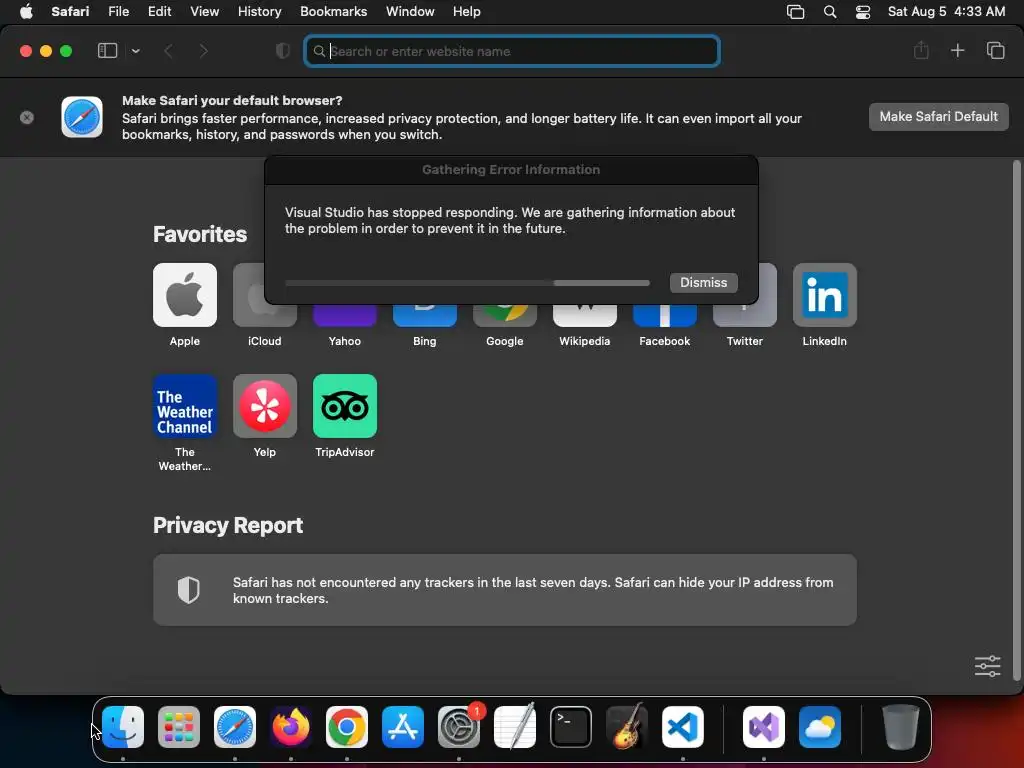This screenshot has height=768, width=1024.
Task: Click the error gathering progress bar
Action: pyautogui.click(x=468, y=283)
